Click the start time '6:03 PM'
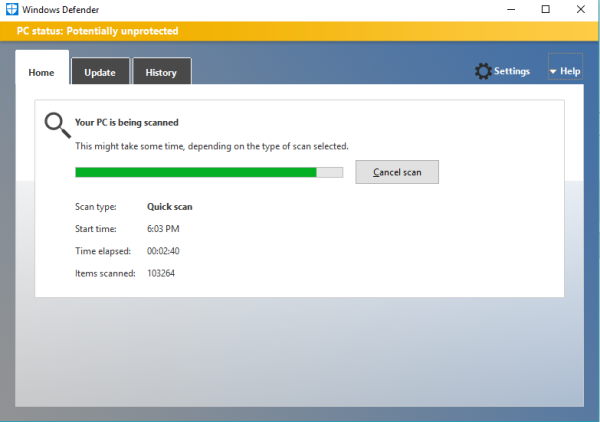 tap(163, 229)
